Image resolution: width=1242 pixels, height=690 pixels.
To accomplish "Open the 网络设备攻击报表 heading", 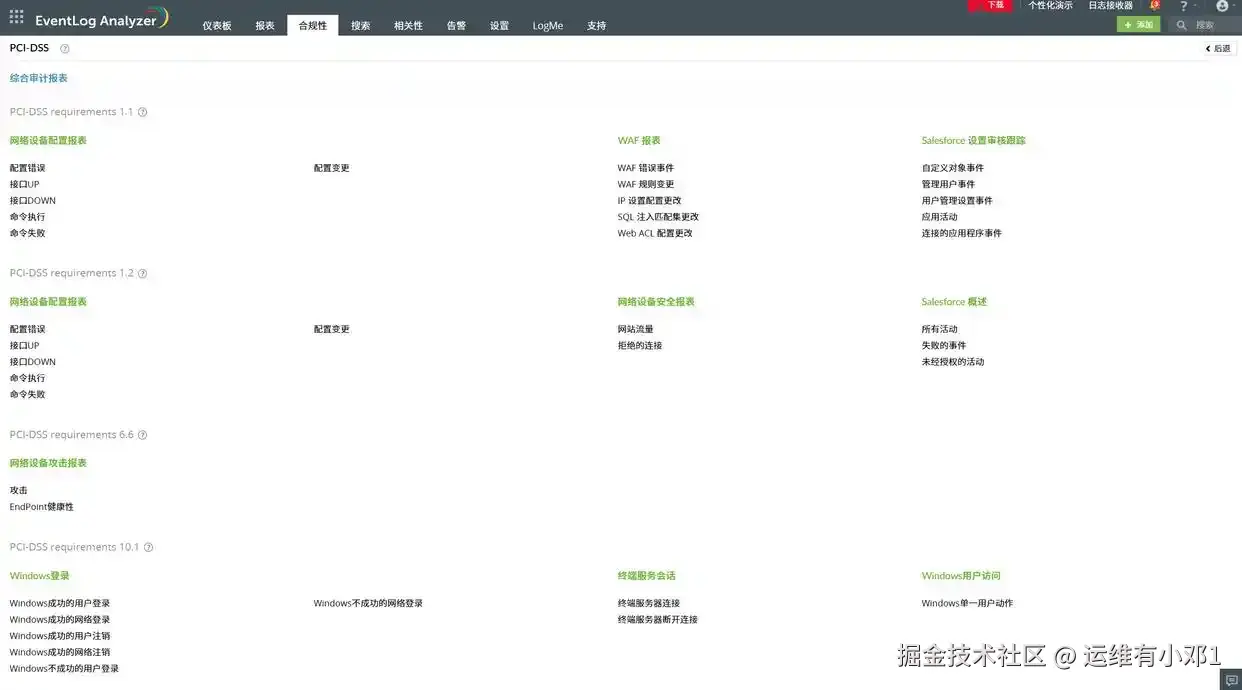I will click(48, 464).
